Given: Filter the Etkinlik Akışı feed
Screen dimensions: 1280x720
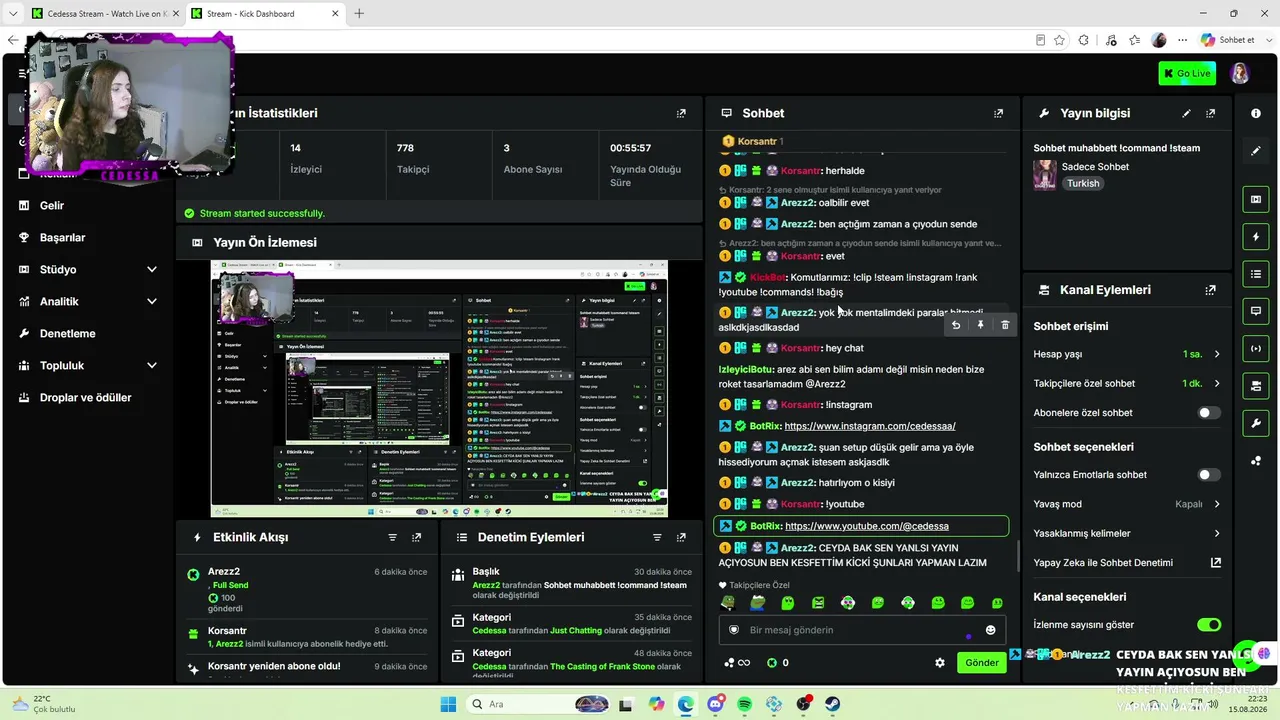Looking at the screenshot, I should (x=392, y=537).
